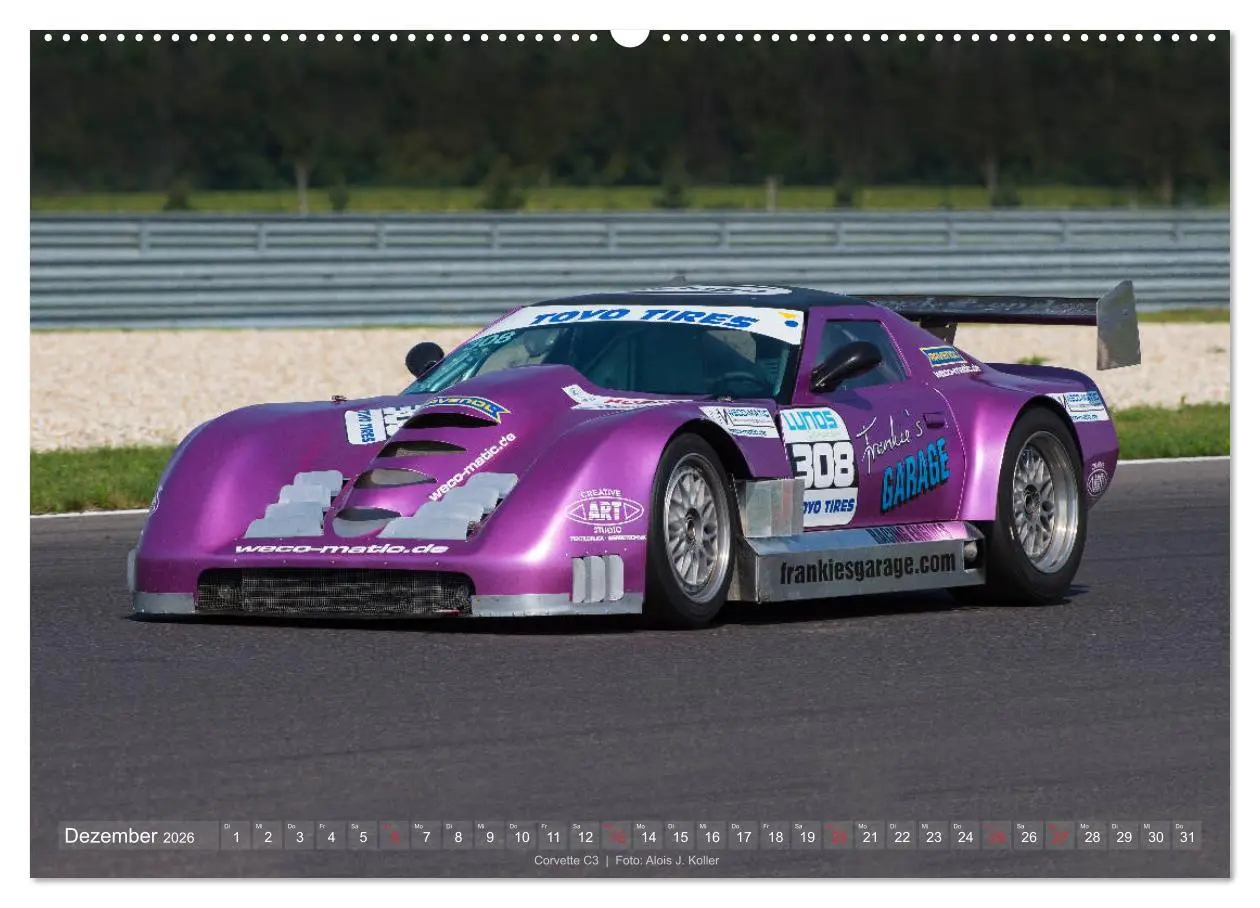Select day 12 in calendar strip
1260x908 pixels.
584,836
